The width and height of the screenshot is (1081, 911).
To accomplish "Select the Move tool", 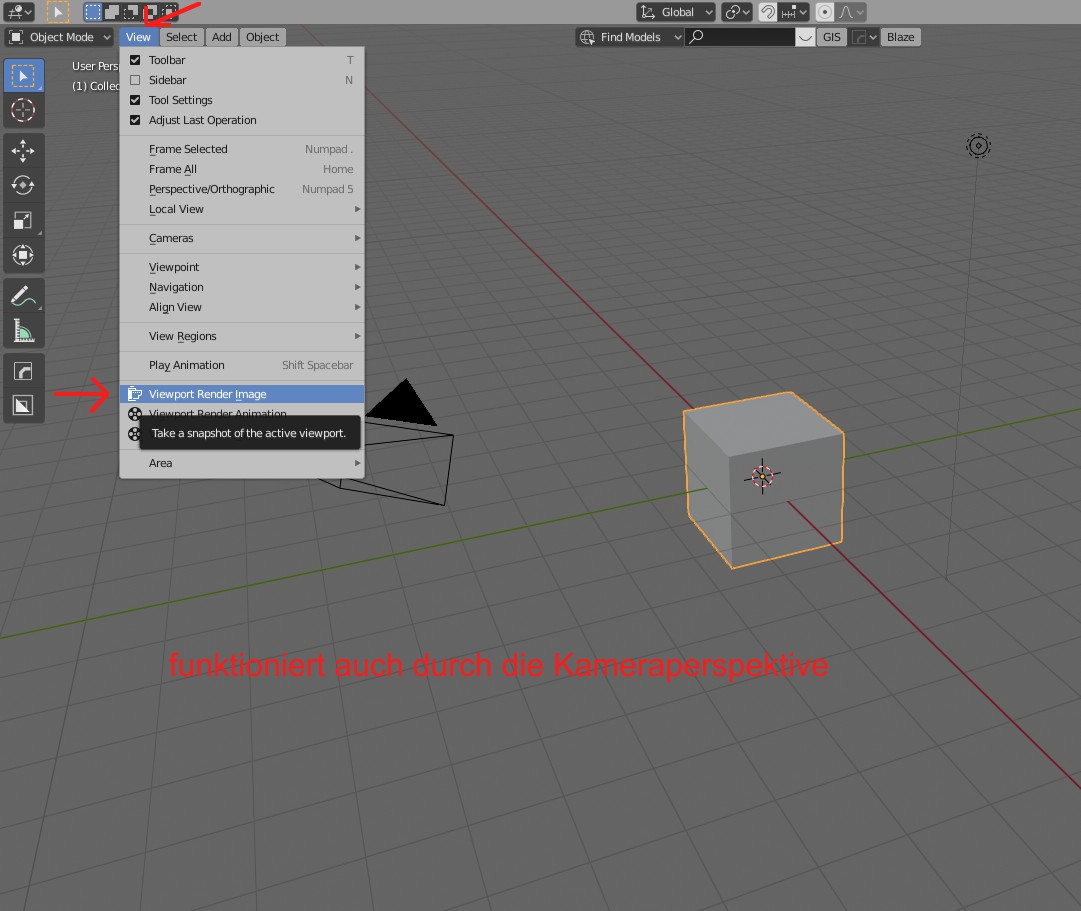I will (23, 151).
